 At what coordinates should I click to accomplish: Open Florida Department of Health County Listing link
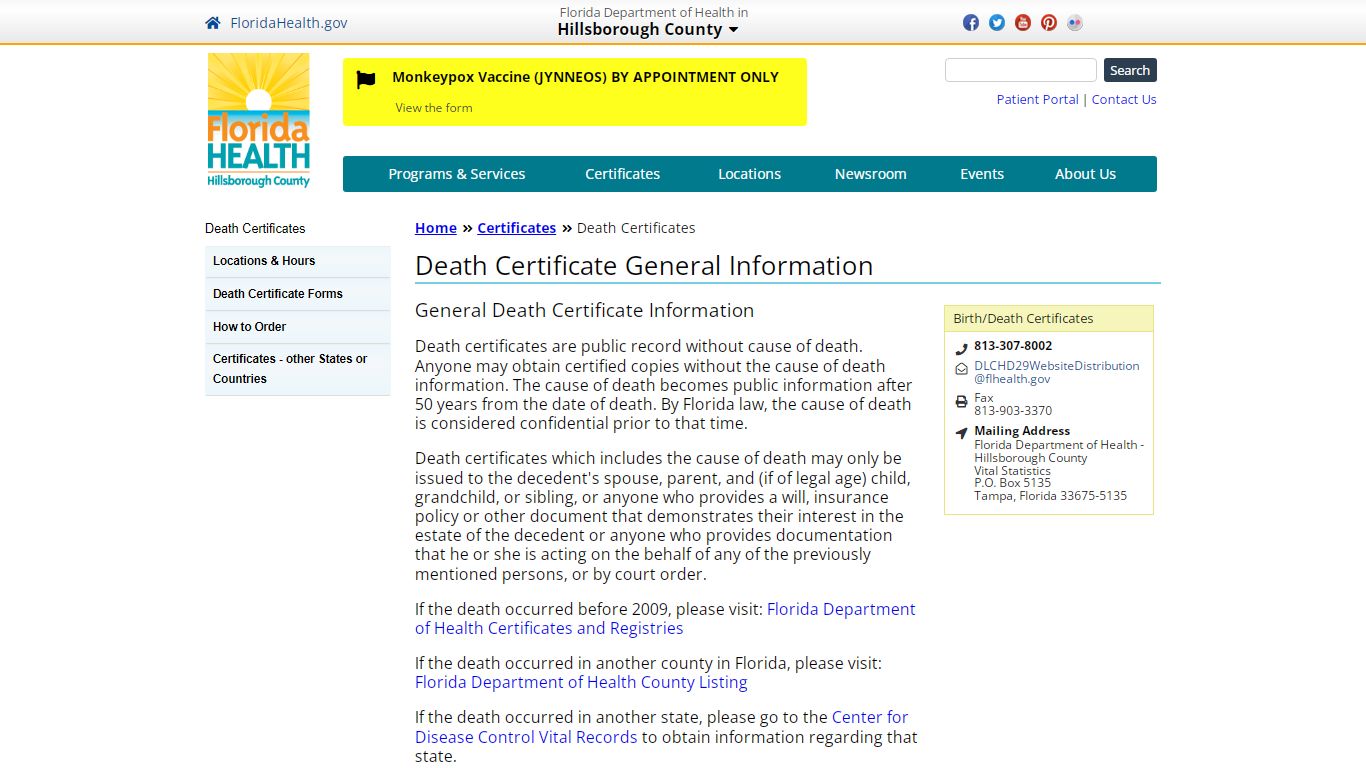pos(581,682)
